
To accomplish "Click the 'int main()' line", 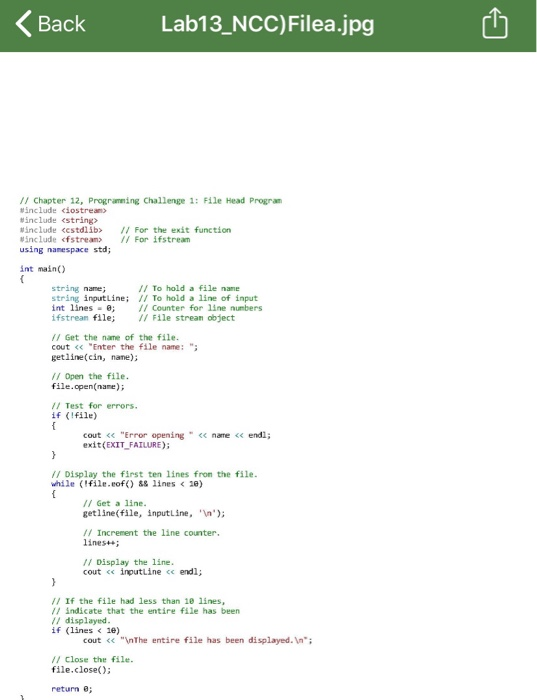I will (x=42, y=269).
